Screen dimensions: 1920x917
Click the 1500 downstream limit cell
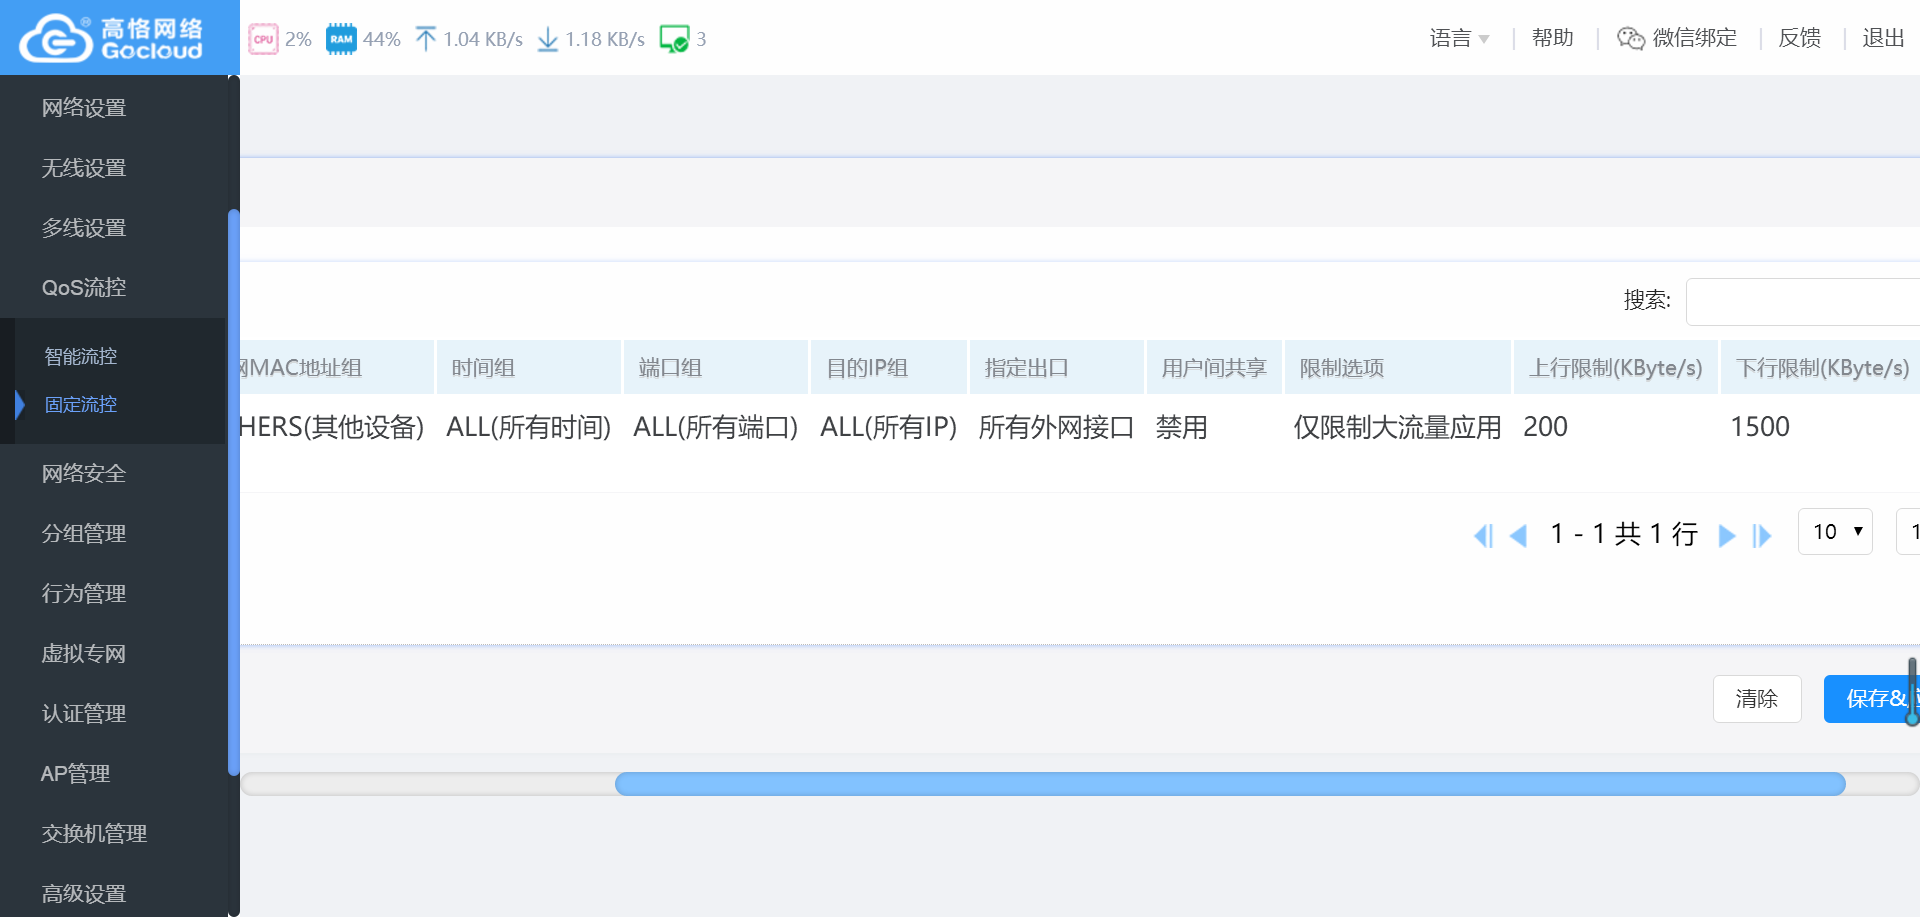pos(1760,427)
